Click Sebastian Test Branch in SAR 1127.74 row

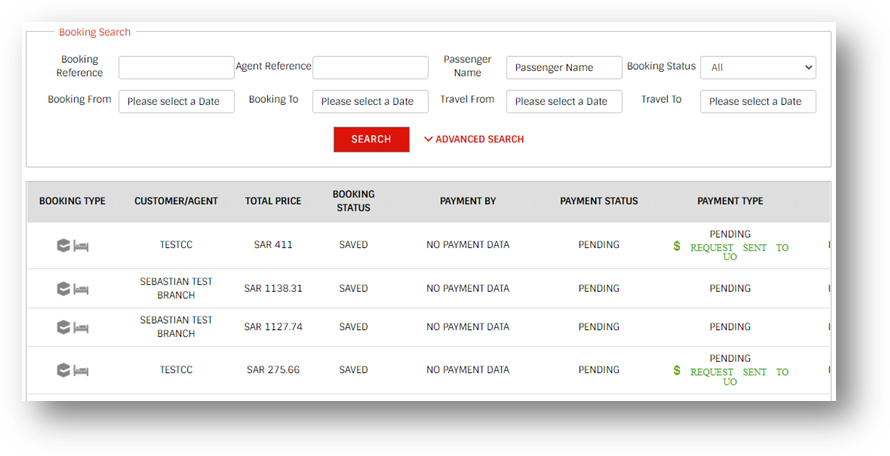(176, 327)
